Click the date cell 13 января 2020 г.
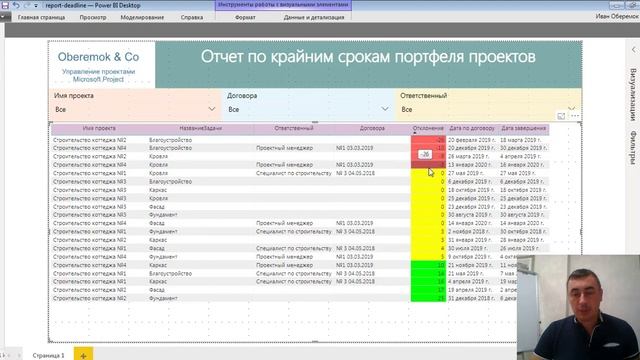The height and width of the screenshot is (360, 640). coord(470,165)
